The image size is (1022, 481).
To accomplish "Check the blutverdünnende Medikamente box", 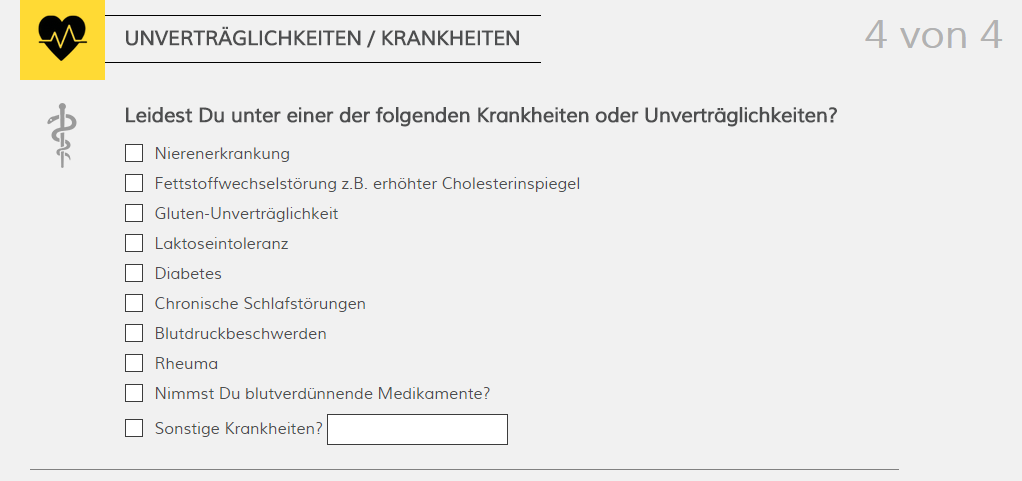I will [x=134, y=393].
